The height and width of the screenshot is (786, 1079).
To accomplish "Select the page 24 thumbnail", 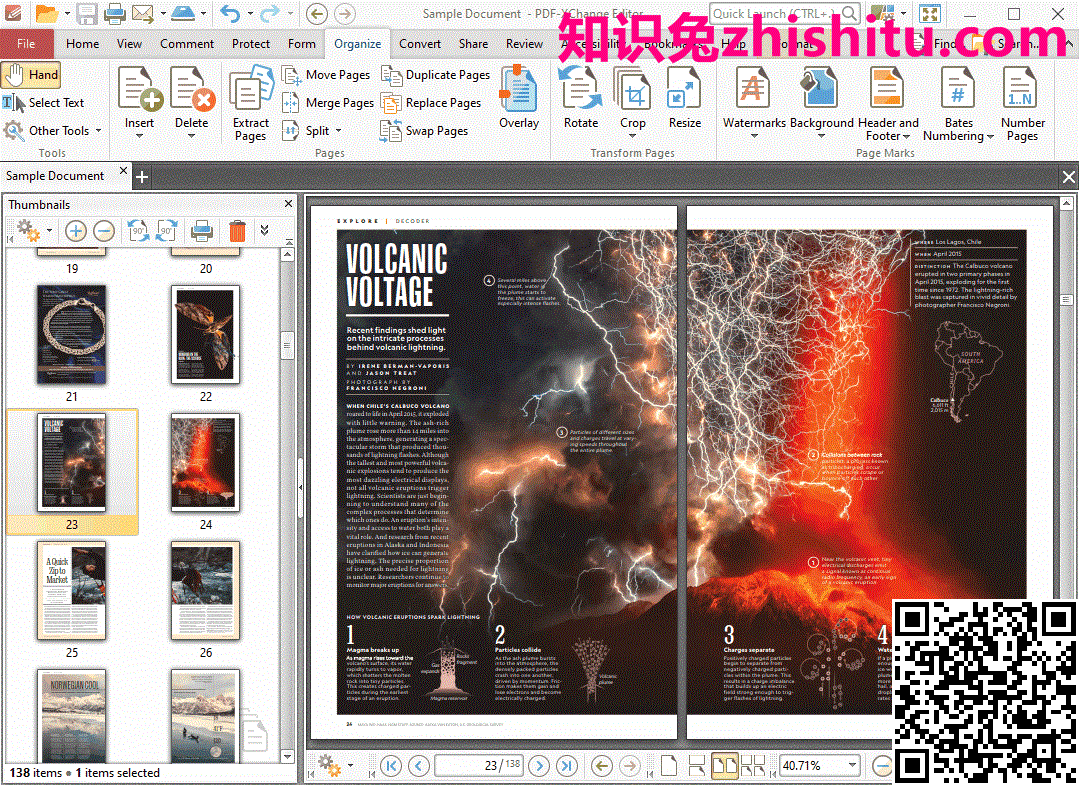I will (x=205, y=463).
